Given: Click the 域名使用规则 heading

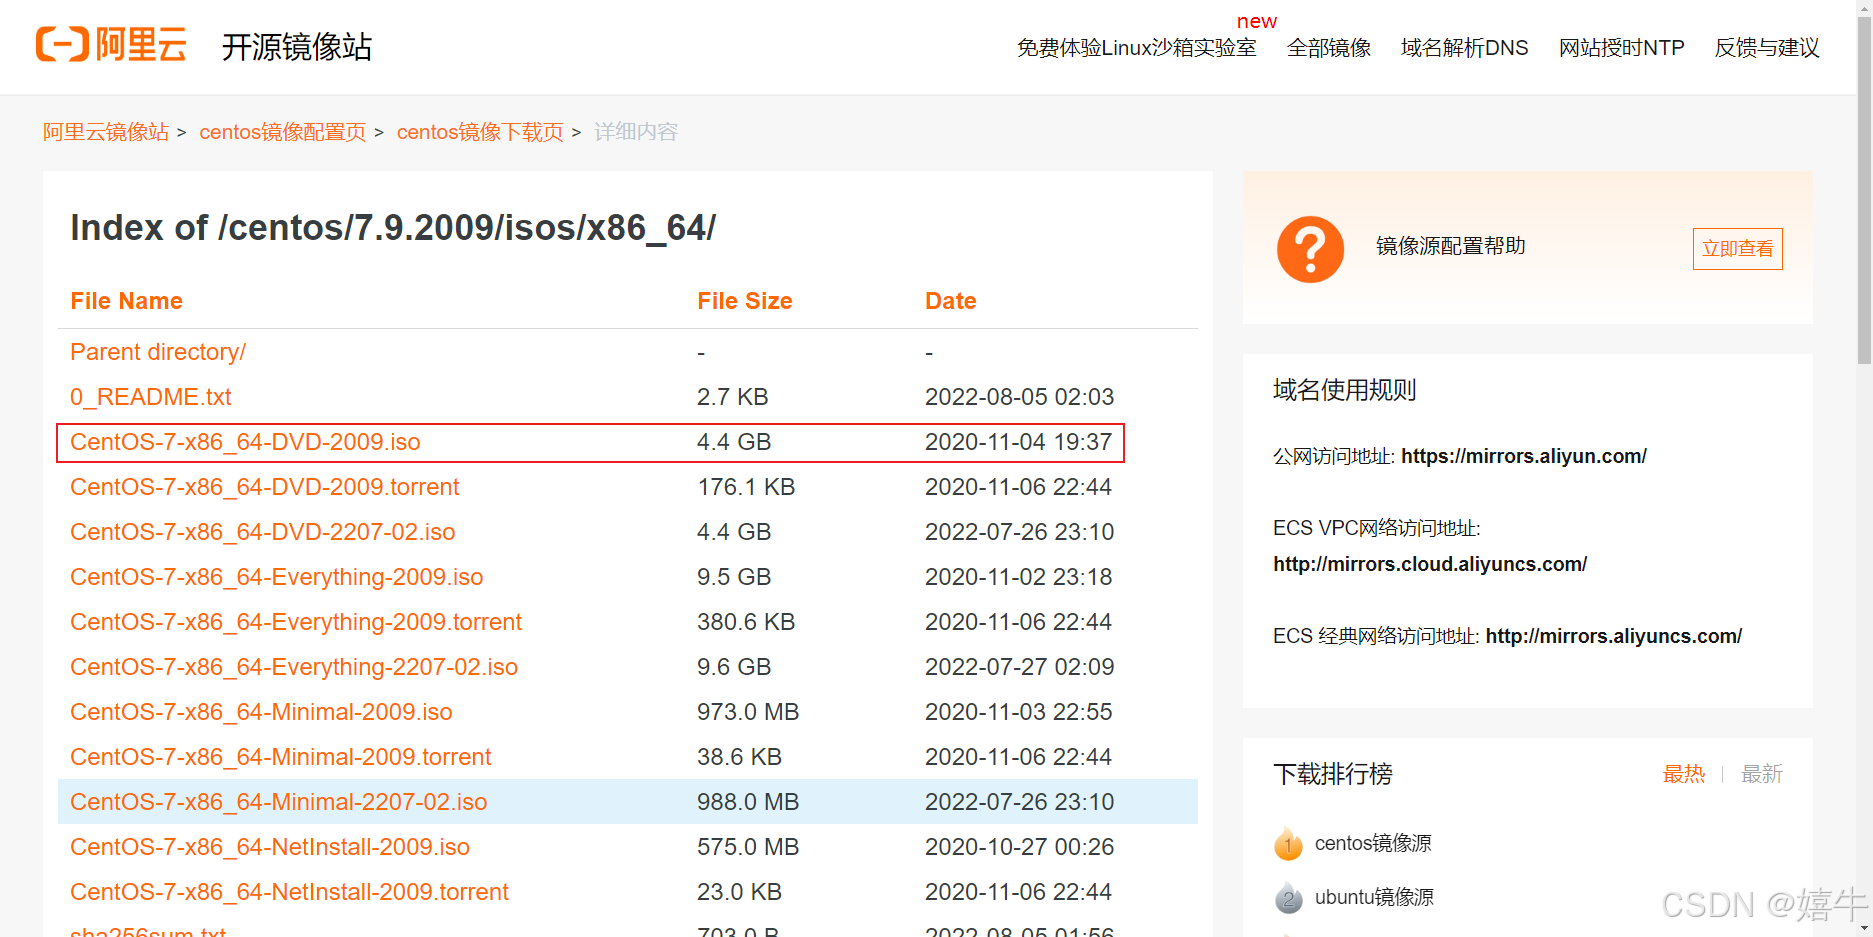Looking at the screenshot, I should 1344,390.
